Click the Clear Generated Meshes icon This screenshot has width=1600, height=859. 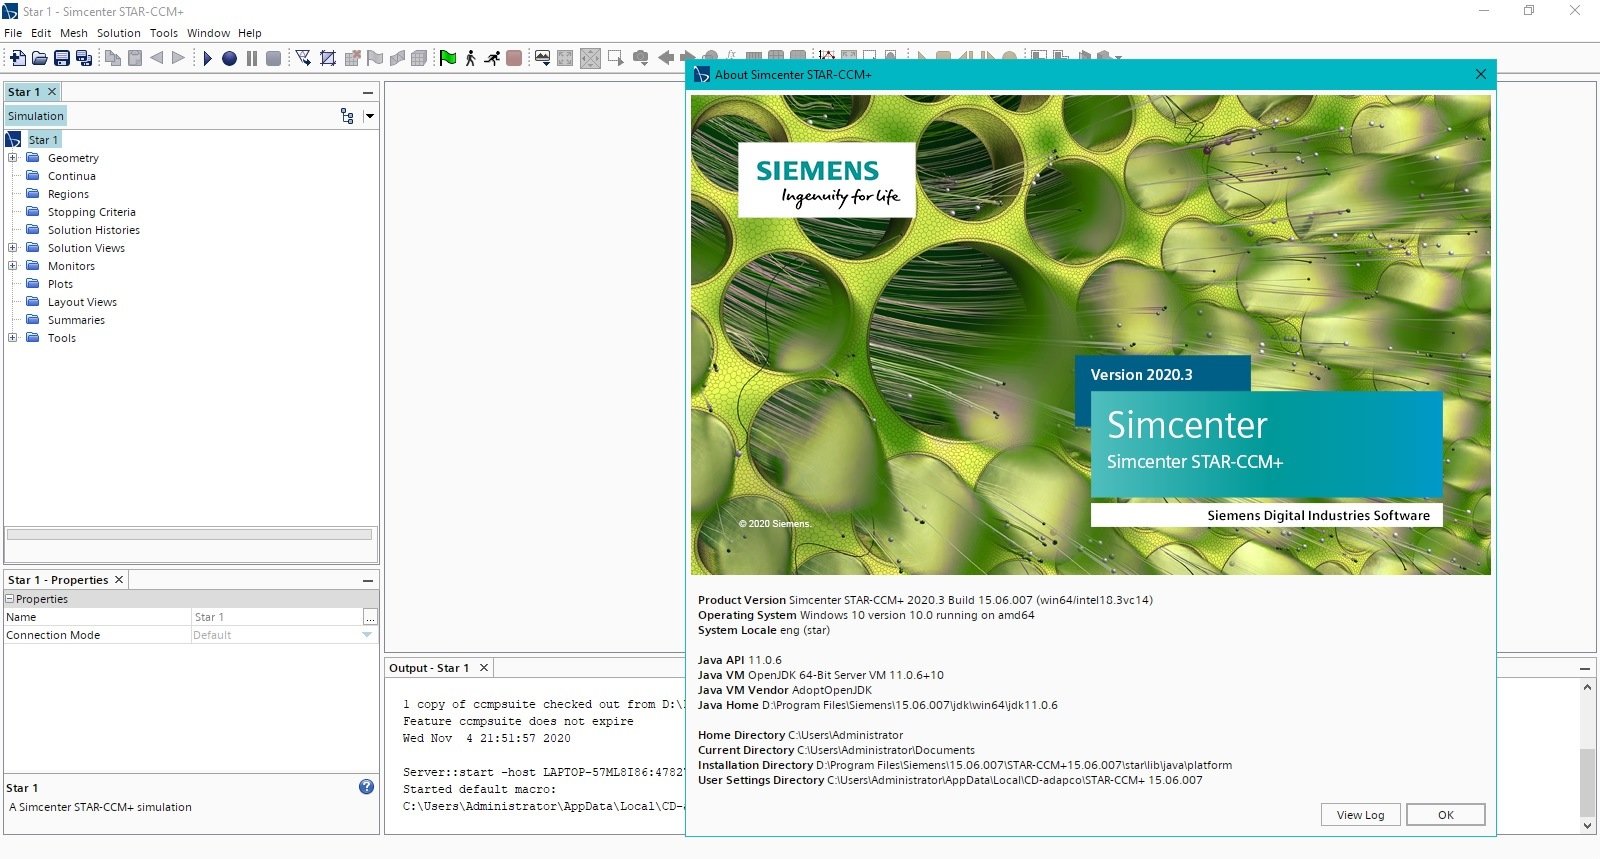[352, 58]
